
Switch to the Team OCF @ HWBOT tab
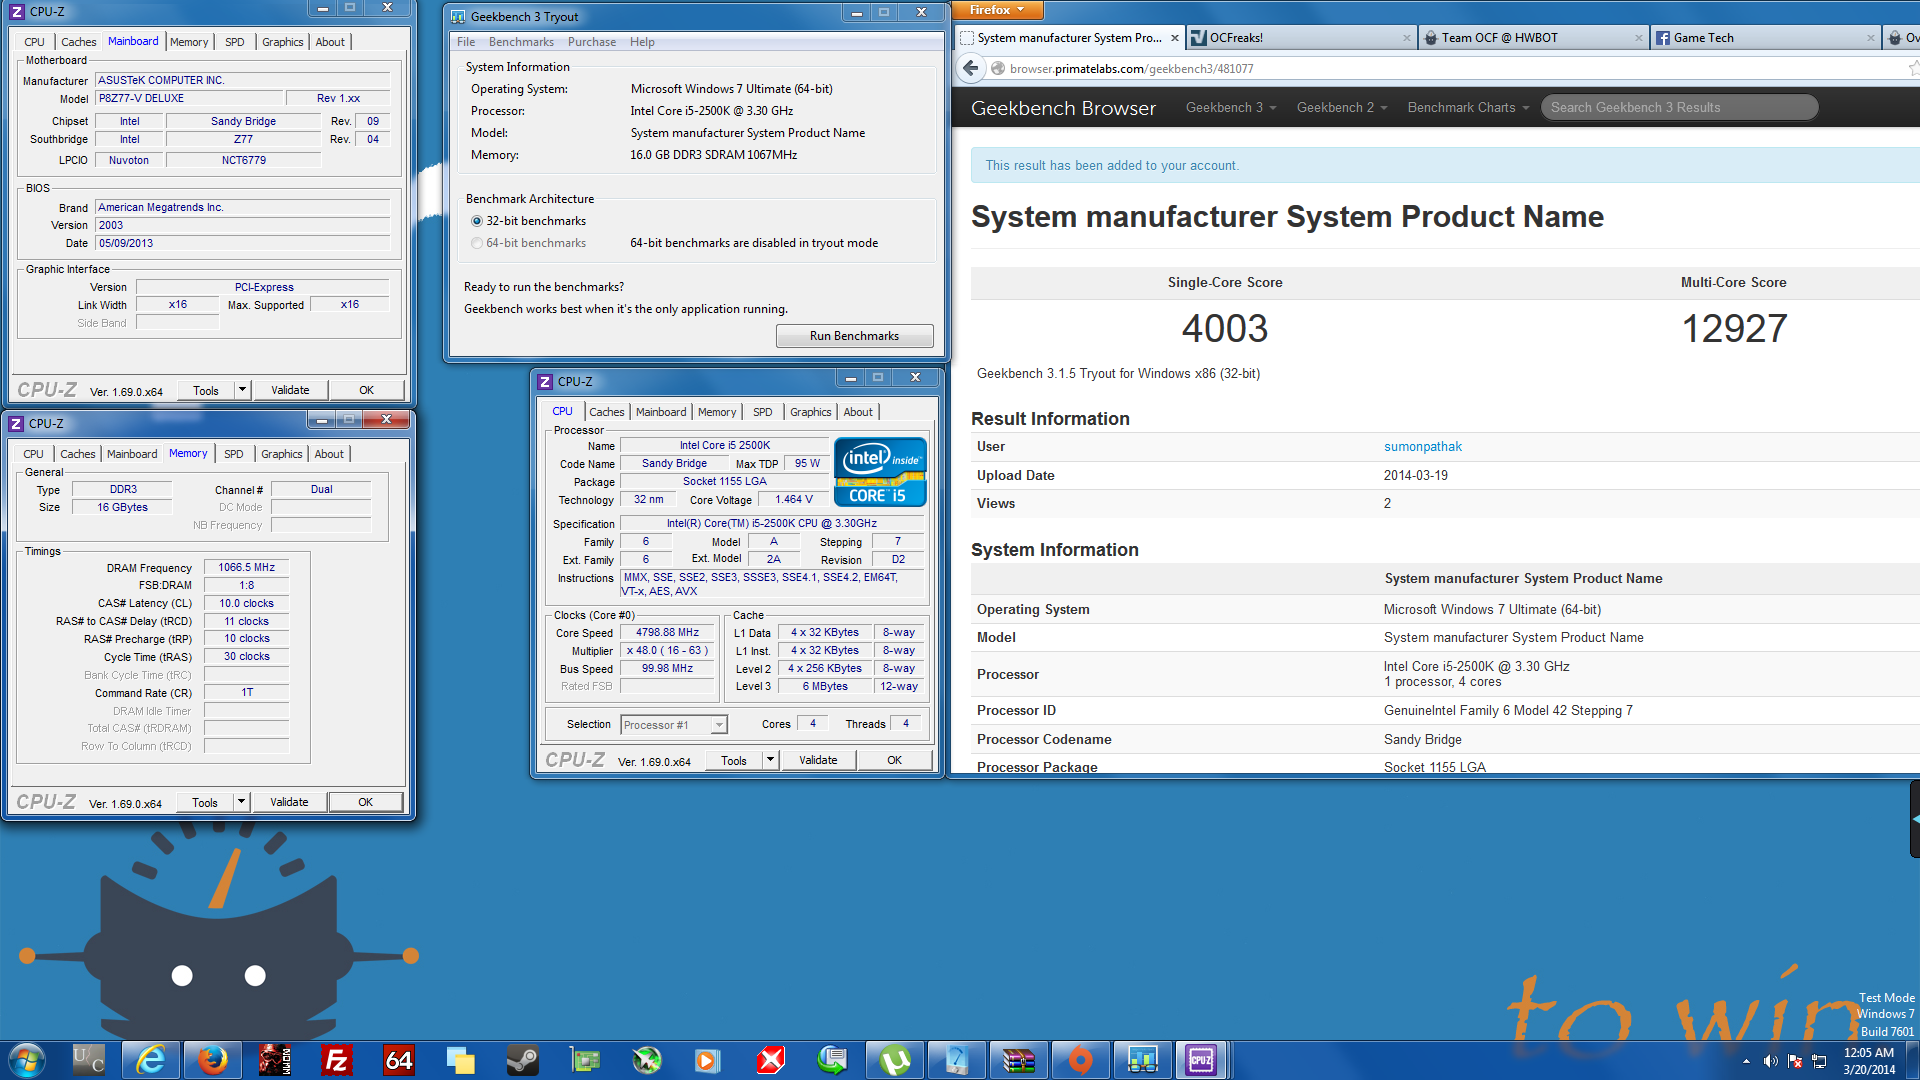click(x=1500, y=38)
